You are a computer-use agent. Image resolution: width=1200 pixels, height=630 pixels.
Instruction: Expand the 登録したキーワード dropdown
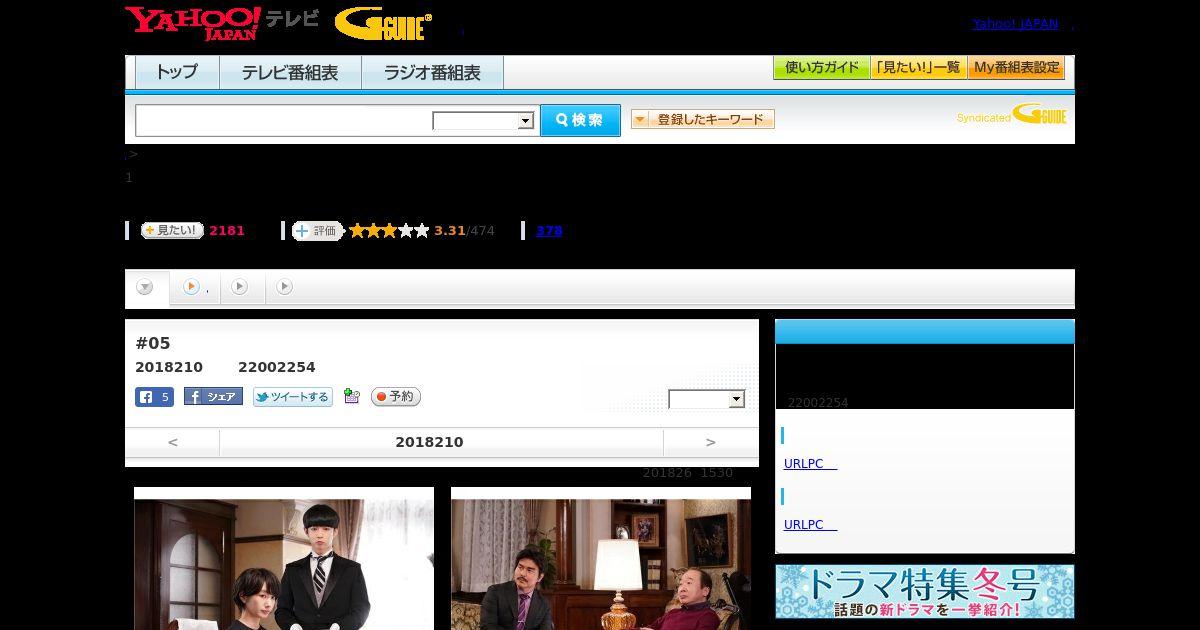(702, 119)
